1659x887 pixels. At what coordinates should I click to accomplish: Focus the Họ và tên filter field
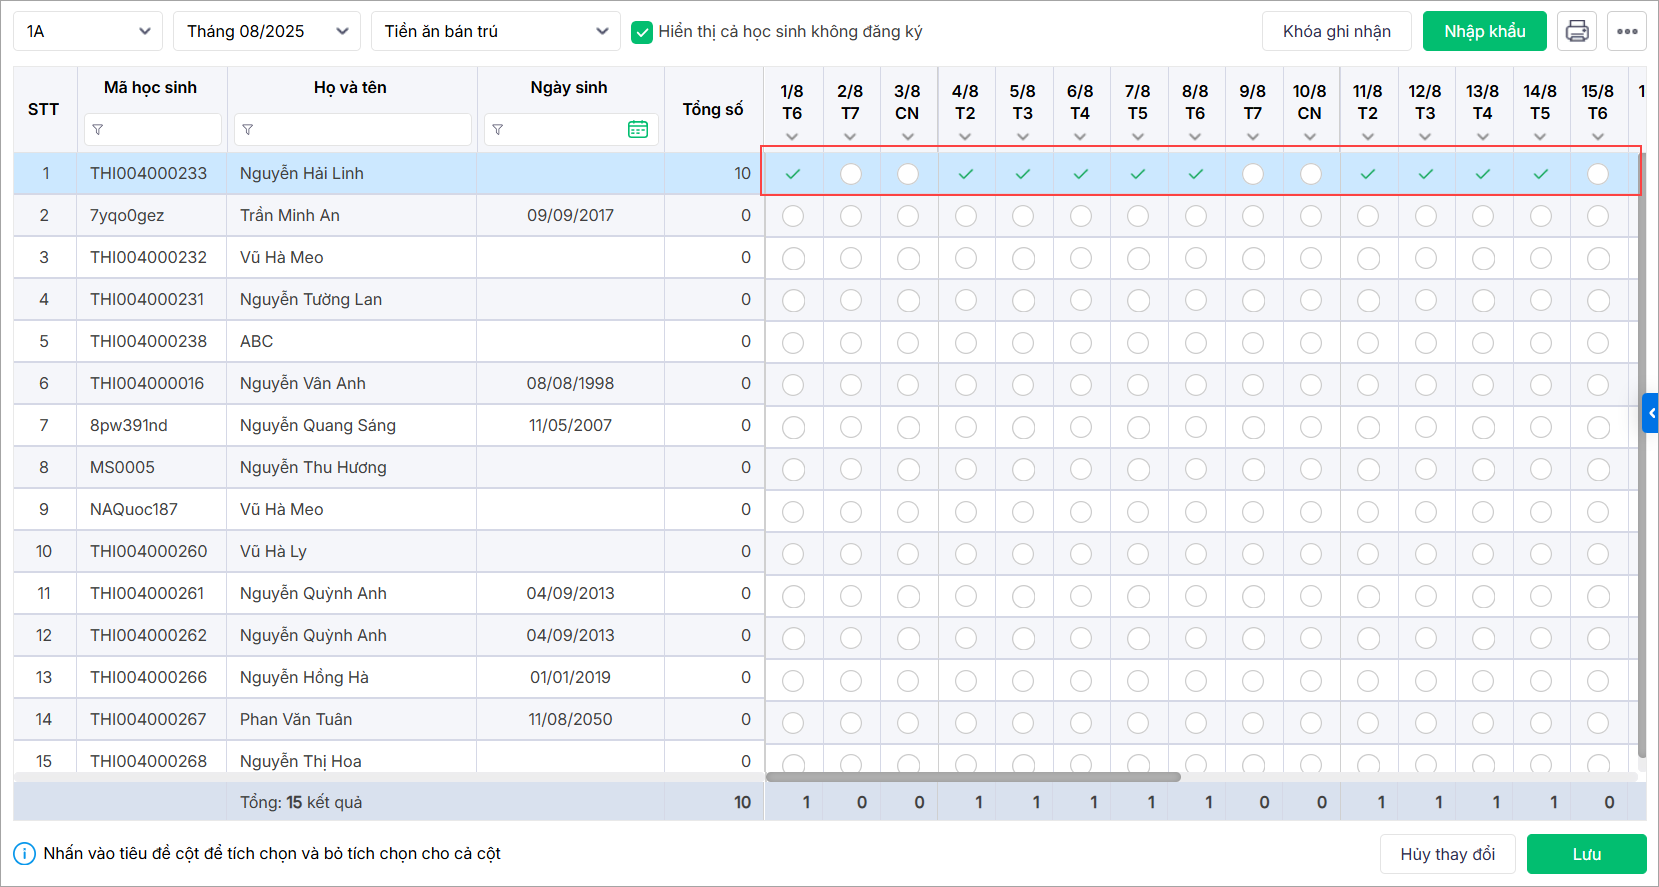(352, 129)
